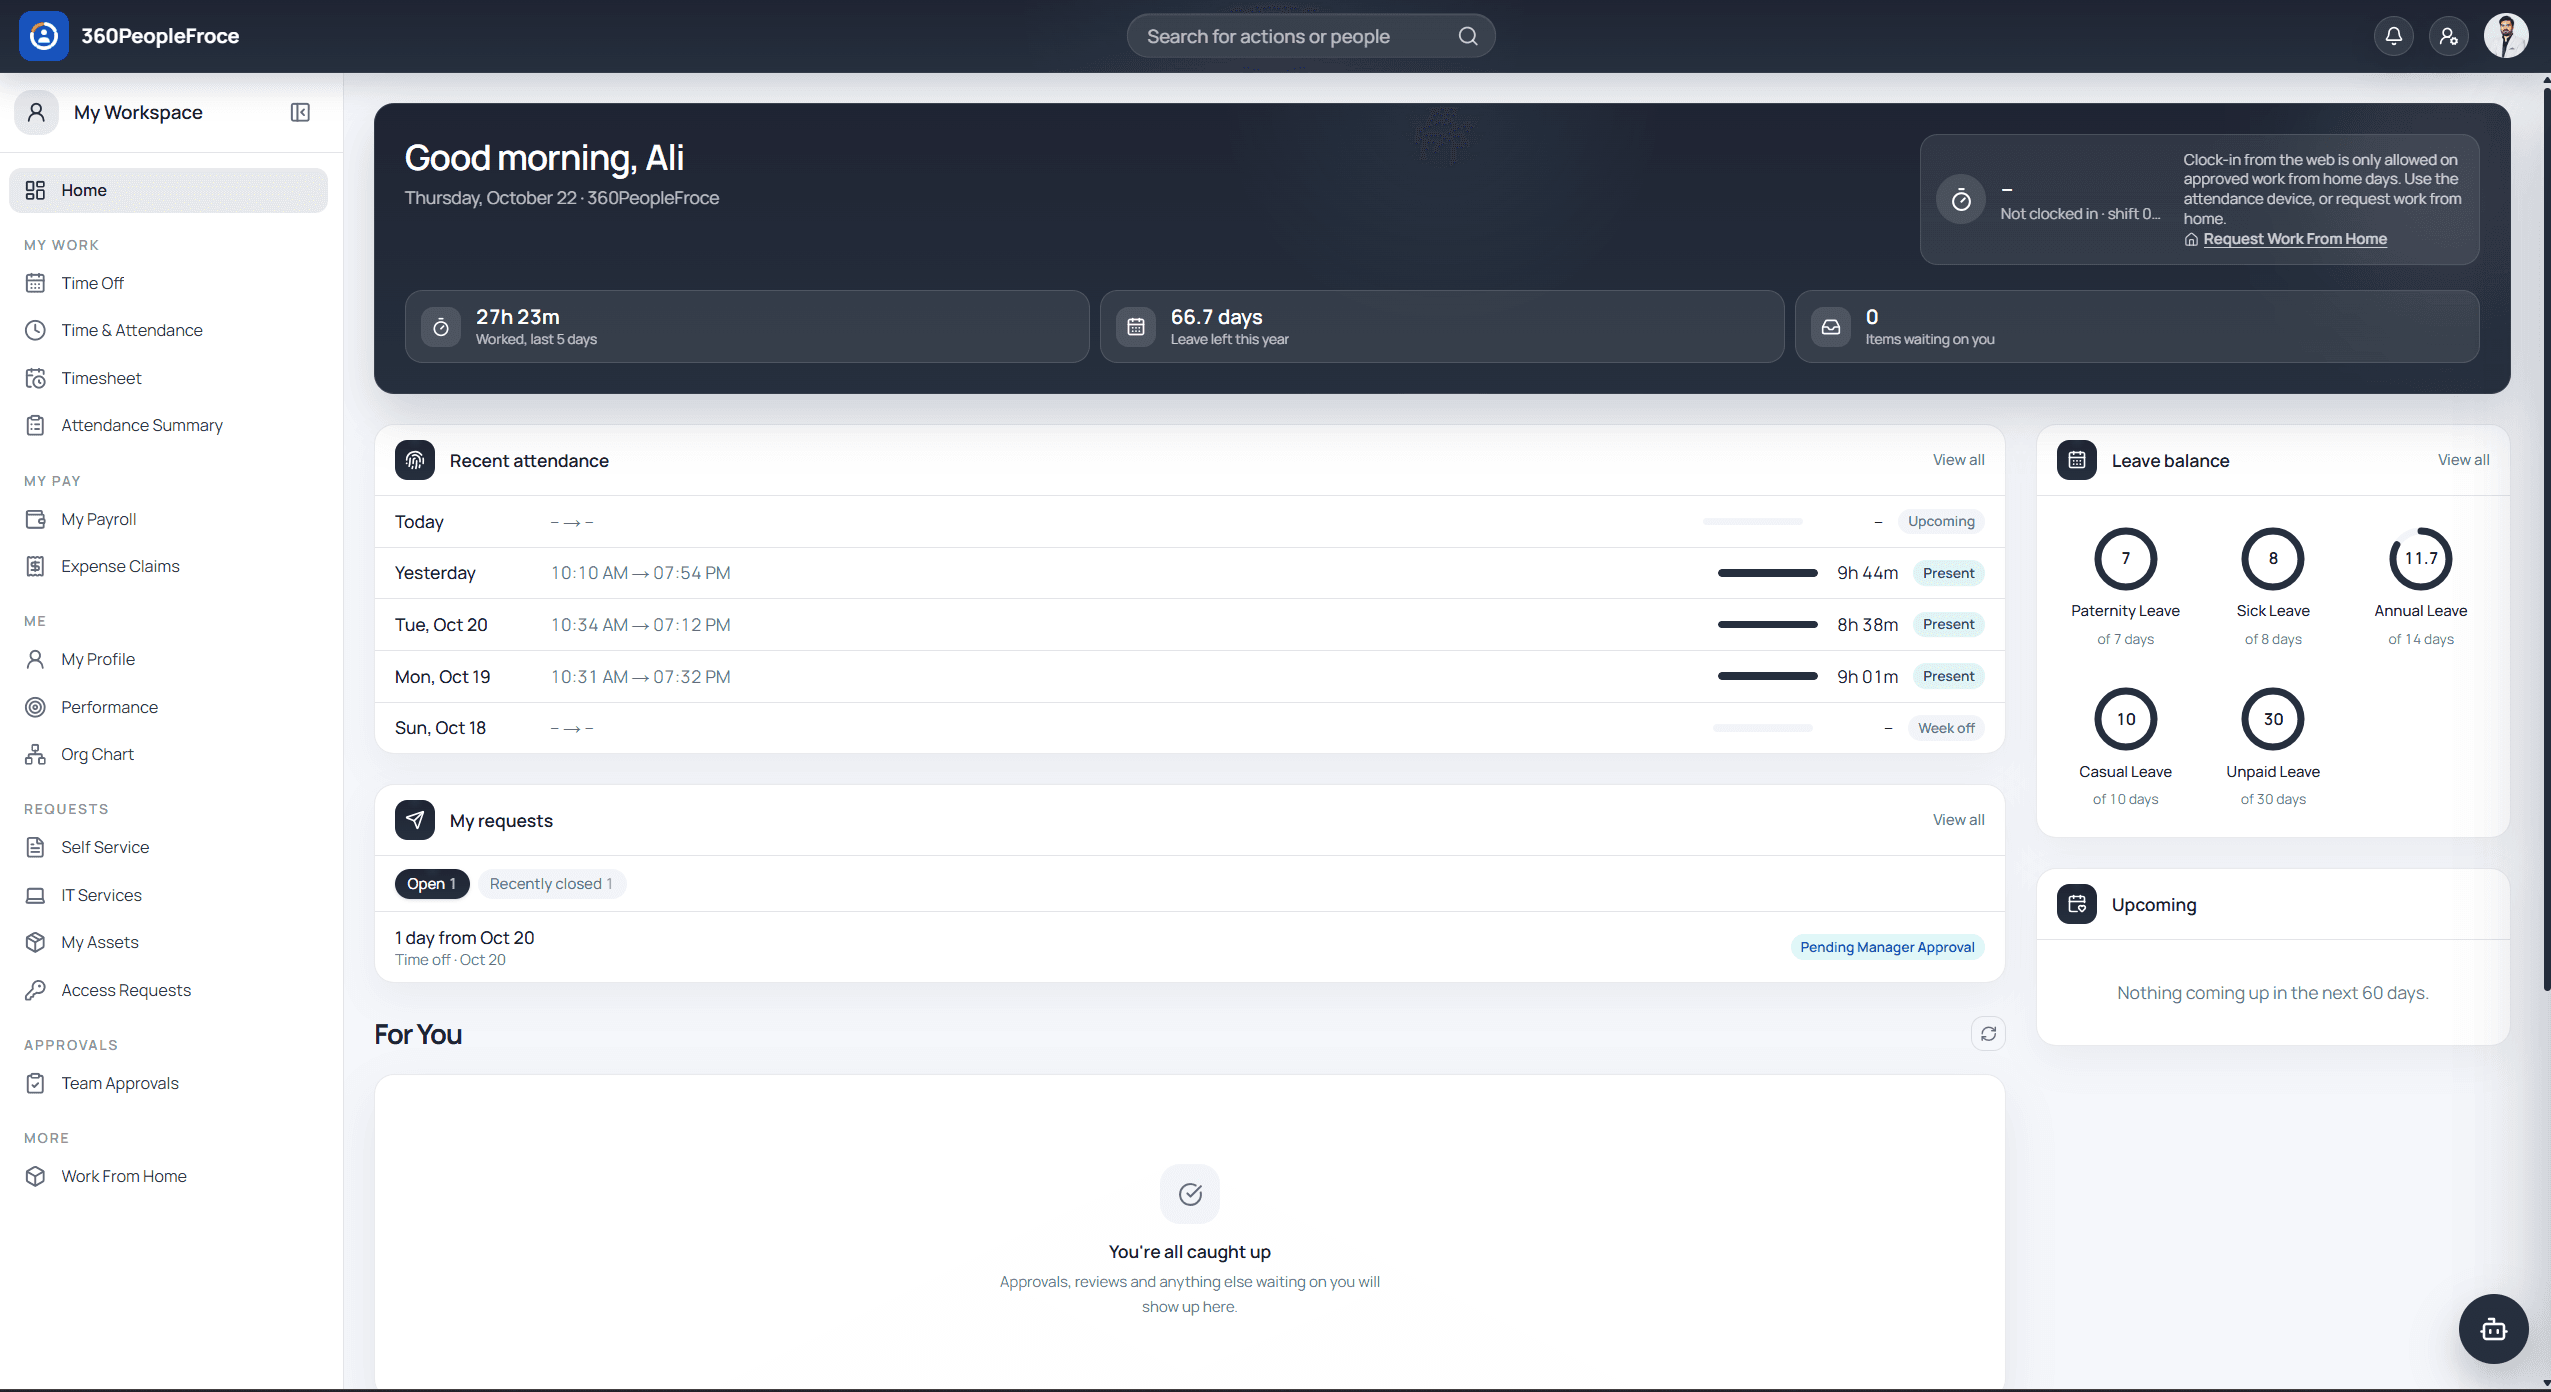The width and height of the screenshot is (2551, 1392).
Task: Click the Paternity Leave 7 ring
Action: click(2125, 559)
